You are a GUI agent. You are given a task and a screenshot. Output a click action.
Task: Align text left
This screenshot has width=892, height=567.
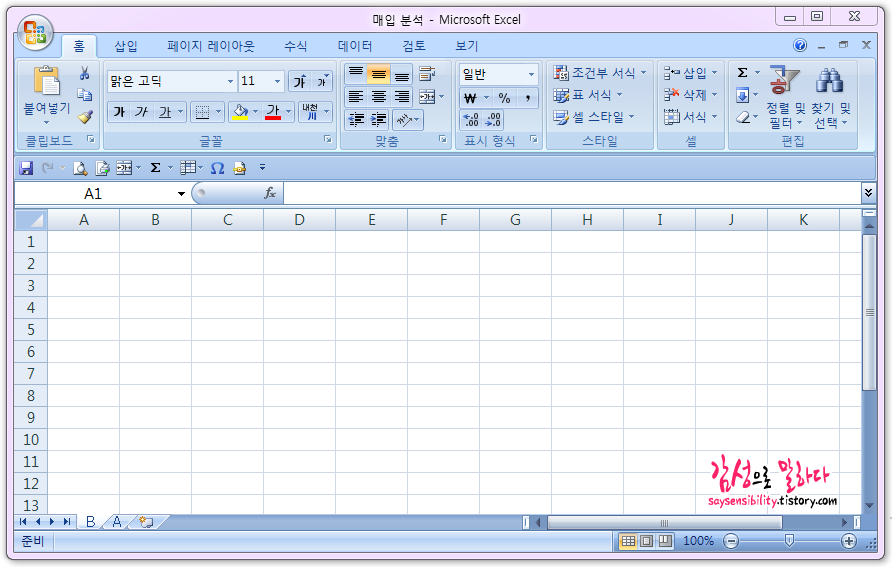[356, 97]
